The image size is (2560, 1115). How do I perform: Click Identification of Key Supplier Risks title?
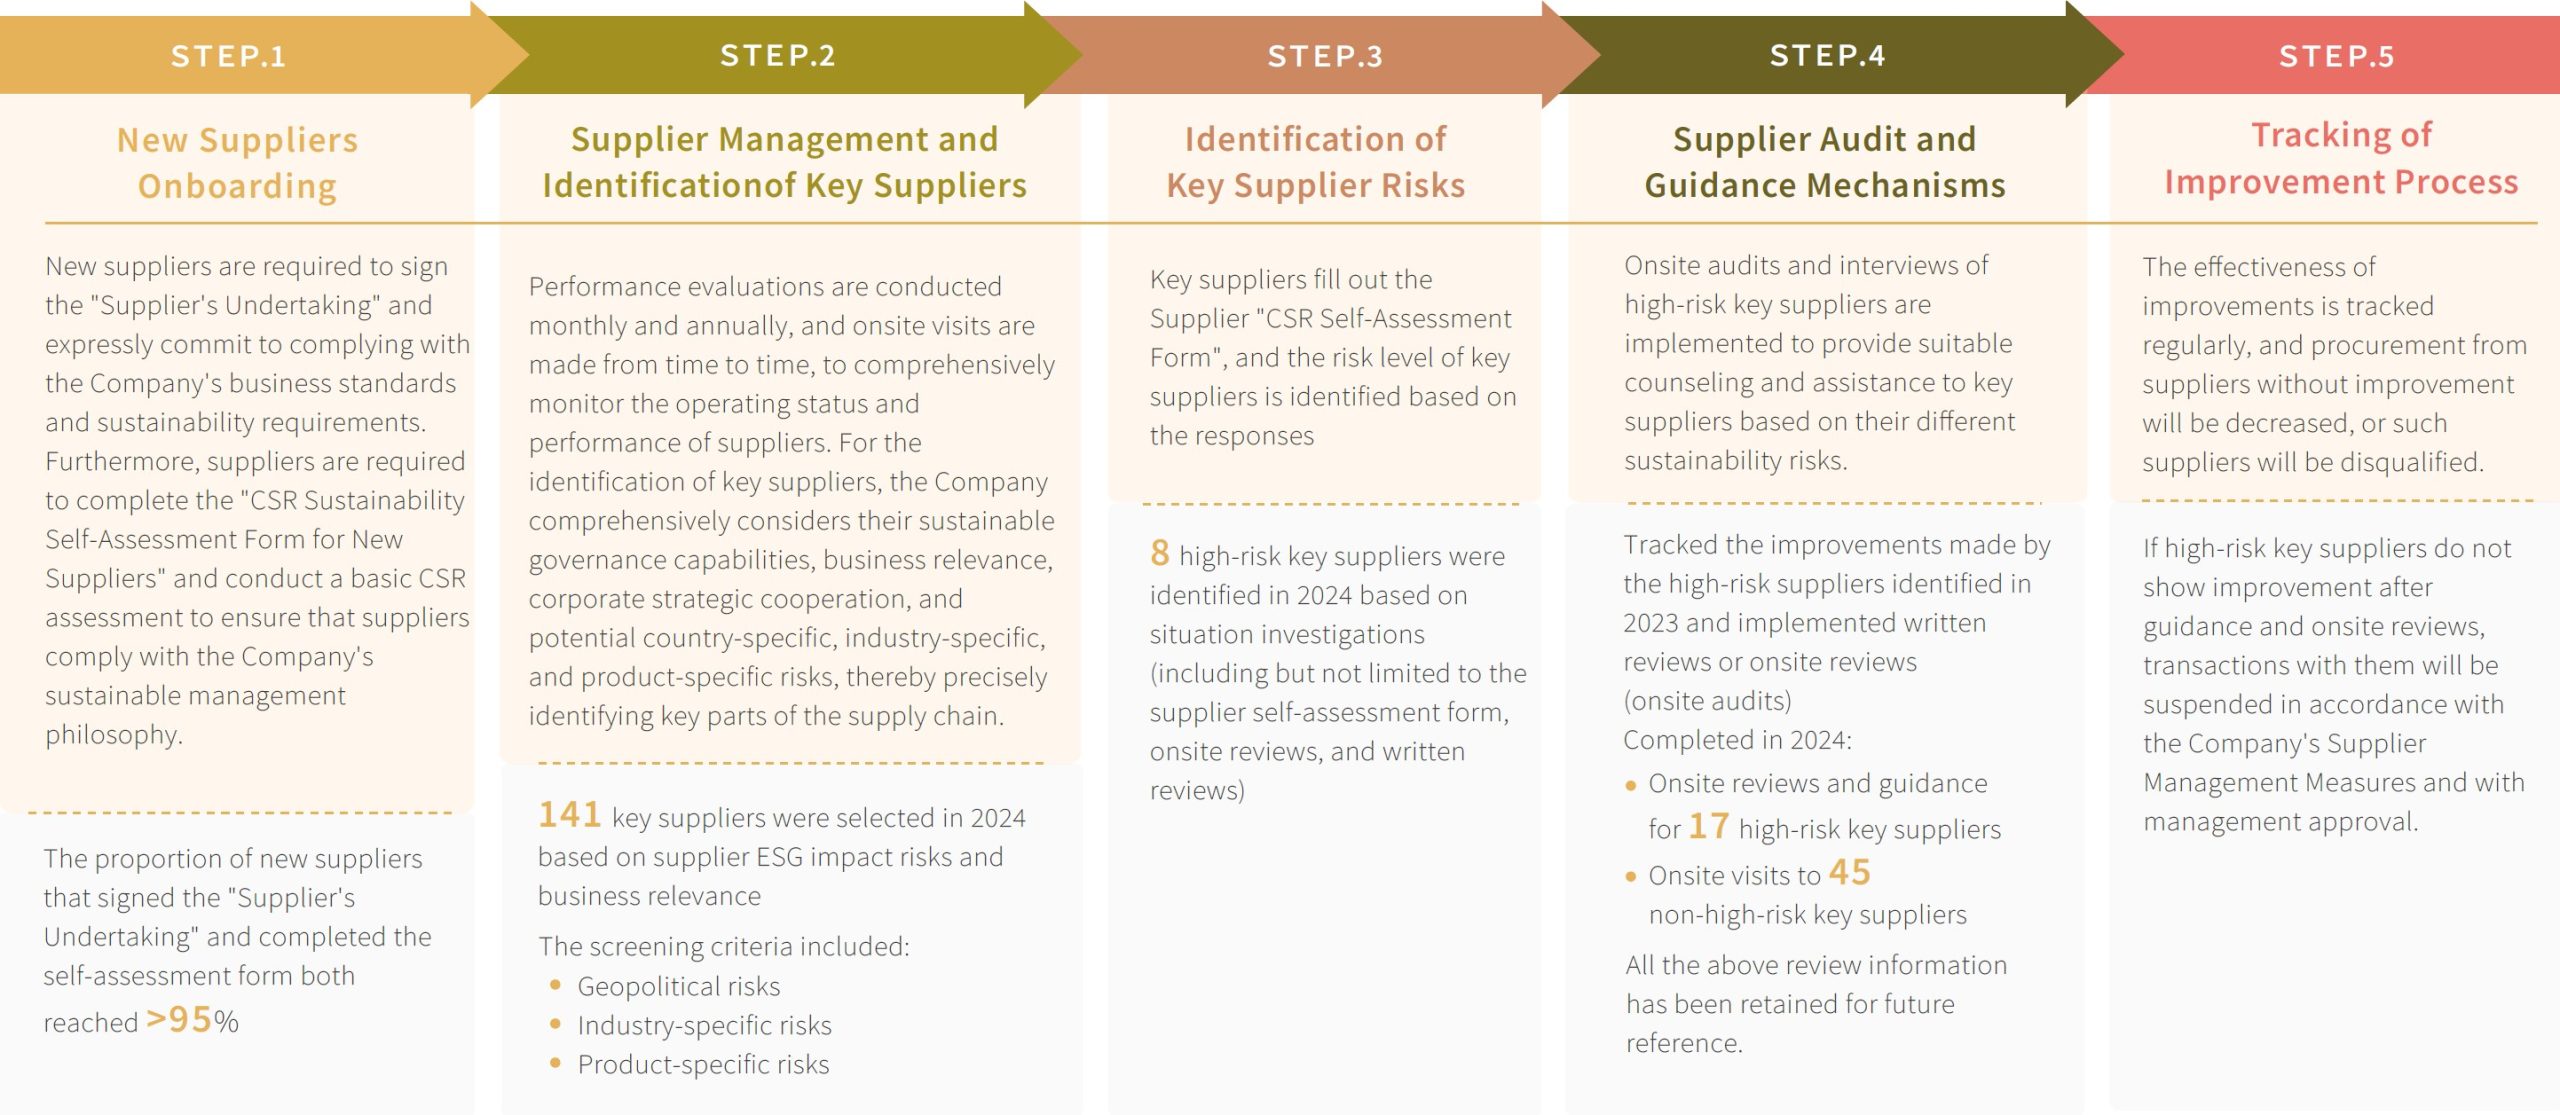pyautogui.click(x=1315, y=162)
